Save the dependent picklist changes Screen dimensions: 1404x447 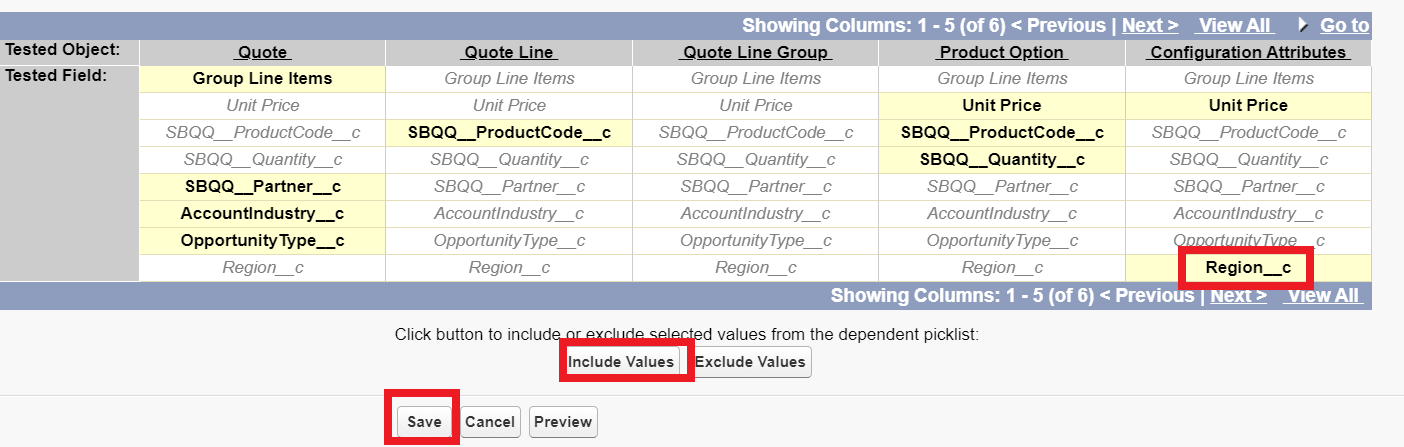pos(424,422)
